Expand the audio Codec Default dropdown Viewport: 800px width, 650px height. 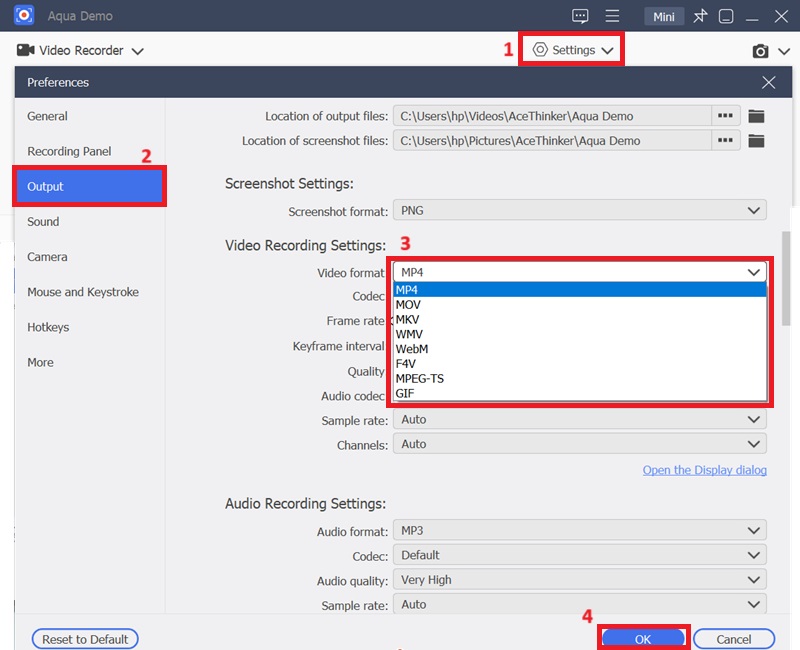[580, 555]
